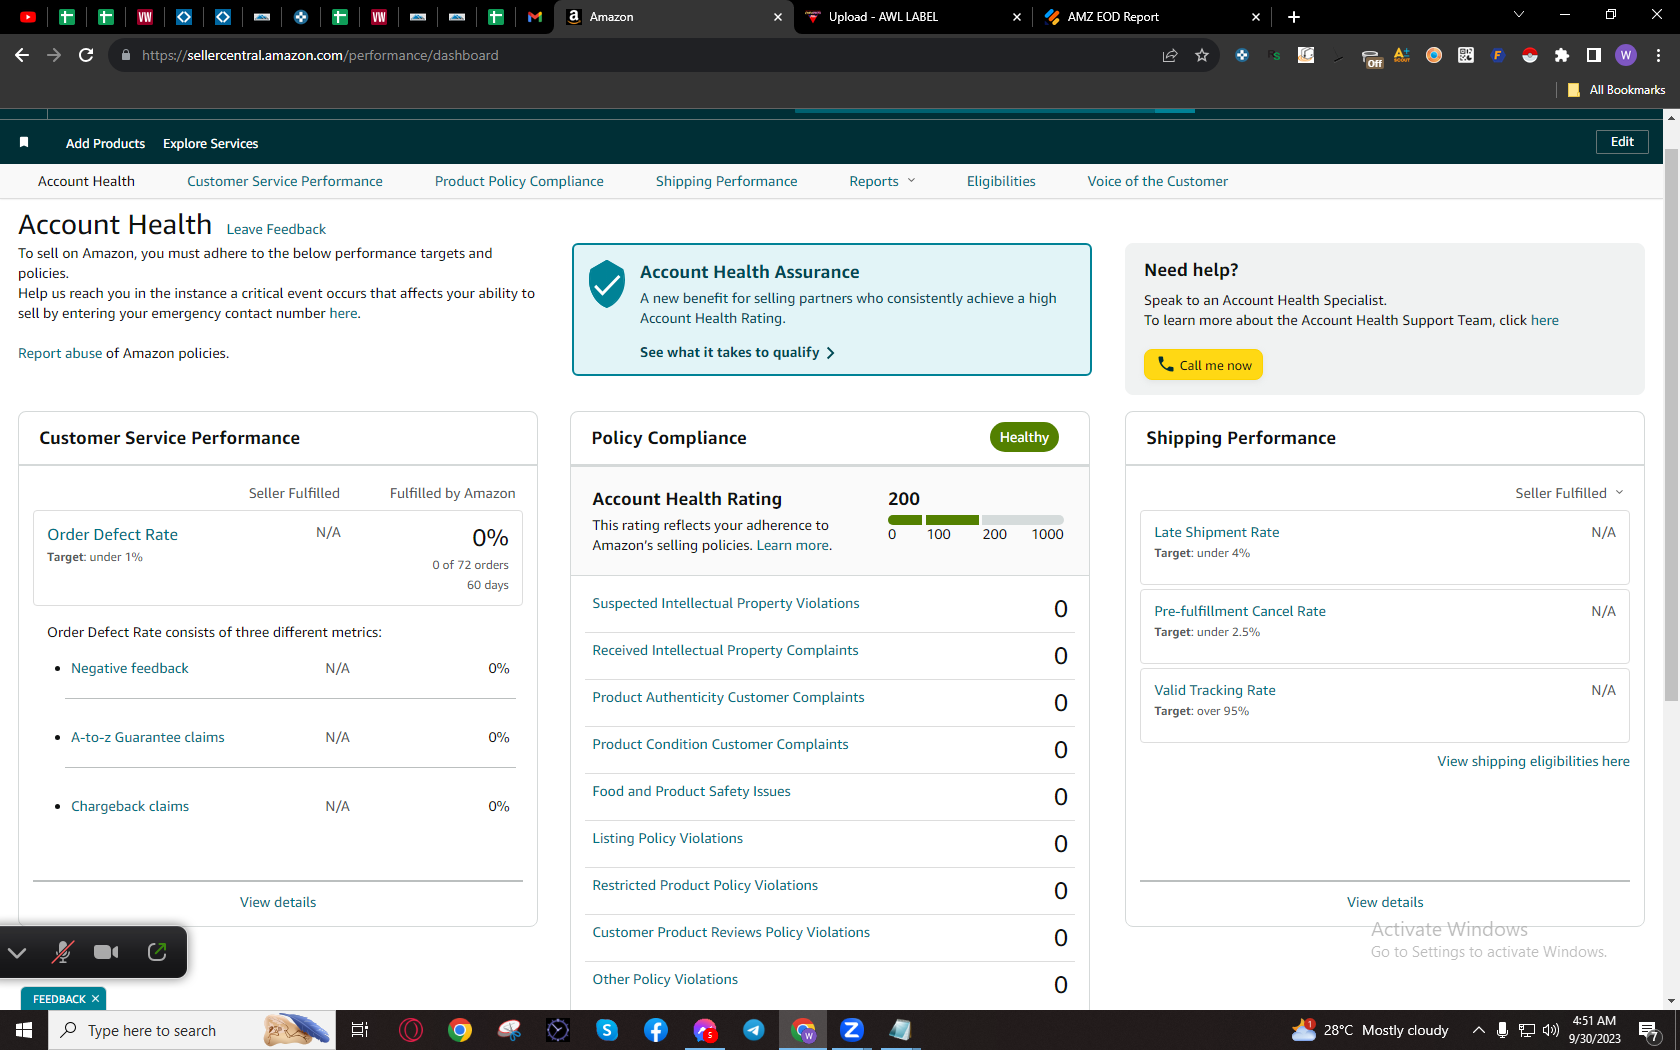This screenshot has width=1680, height=1050.
Task: Open Zoom from the taskbar
Action: click(x=852, y=1030)
